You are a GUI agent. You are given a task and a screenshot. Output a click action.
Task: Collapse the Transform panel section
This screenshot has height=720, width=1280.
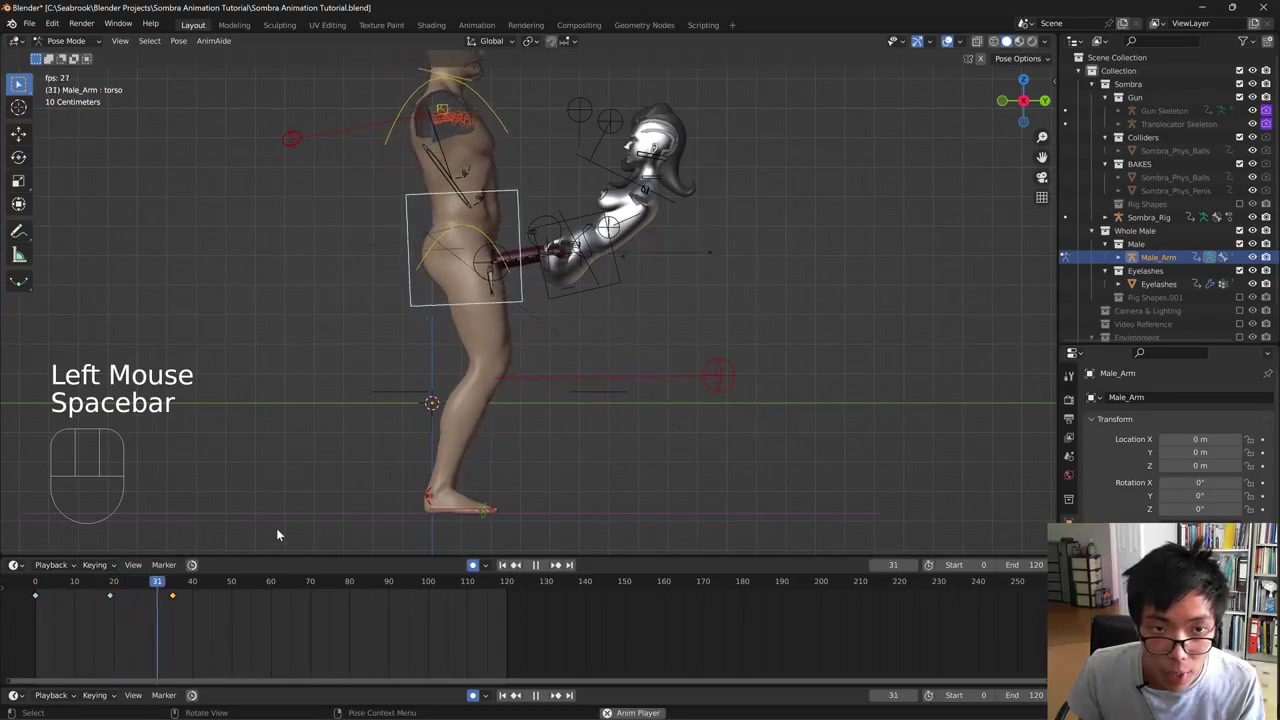(x=1113, y=419)
